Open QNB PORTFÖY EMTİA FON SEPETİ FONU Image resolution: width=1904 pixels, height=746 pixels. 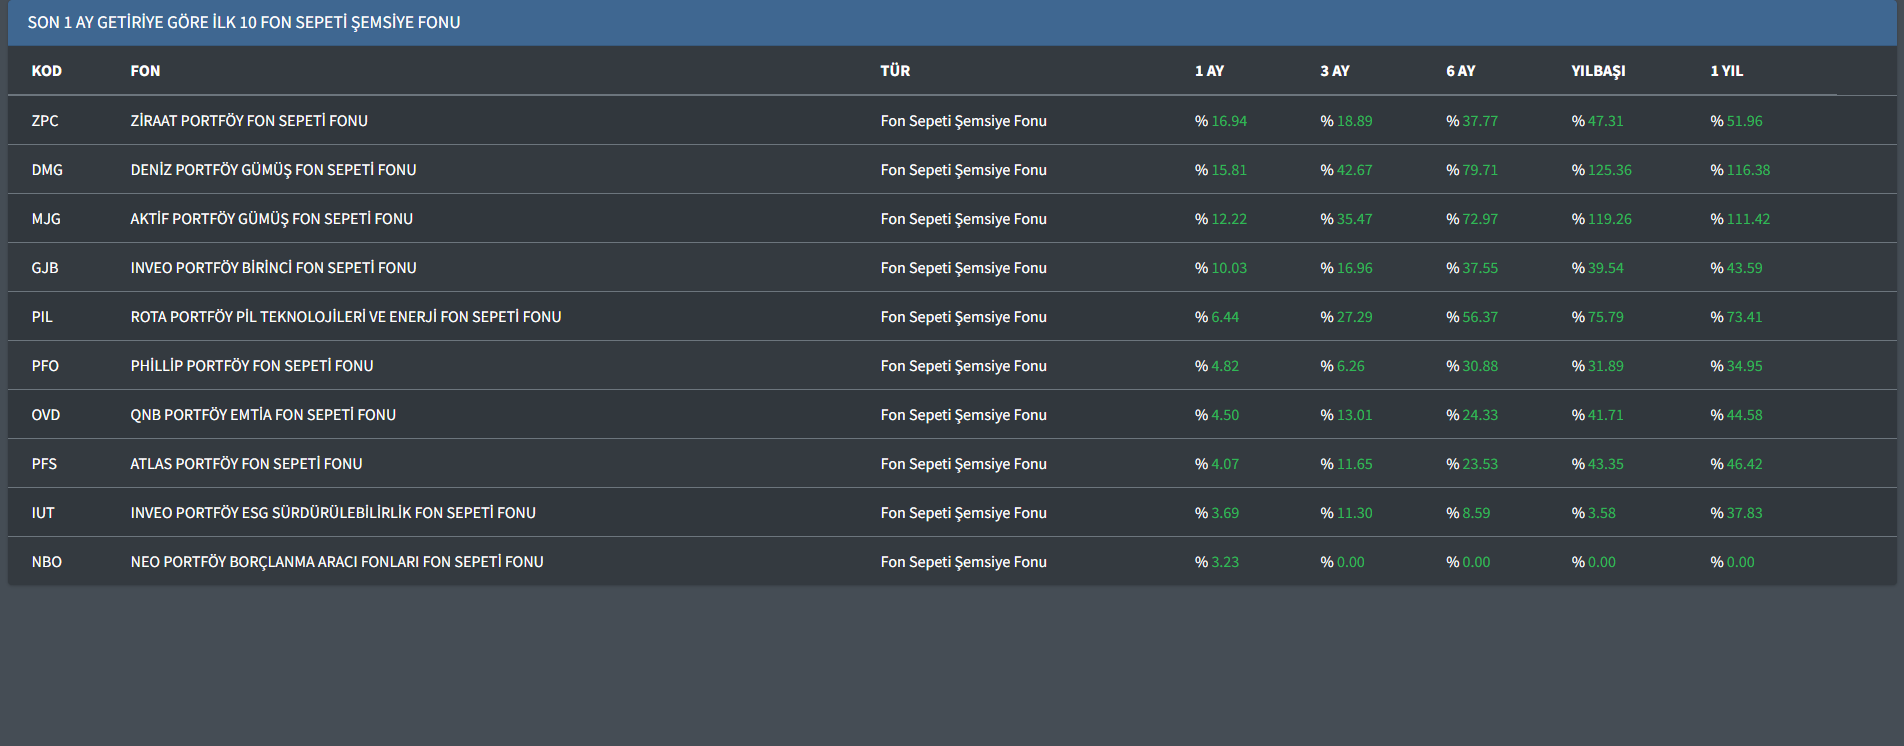pos(263,415)
